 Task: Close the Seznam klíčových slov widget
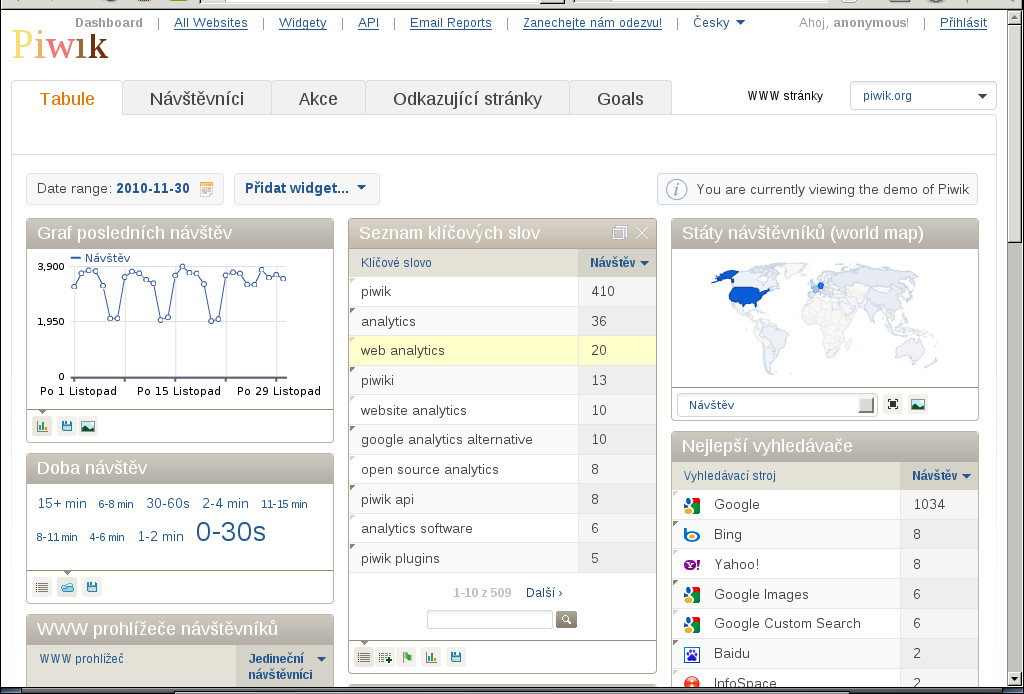click(642, 232)
